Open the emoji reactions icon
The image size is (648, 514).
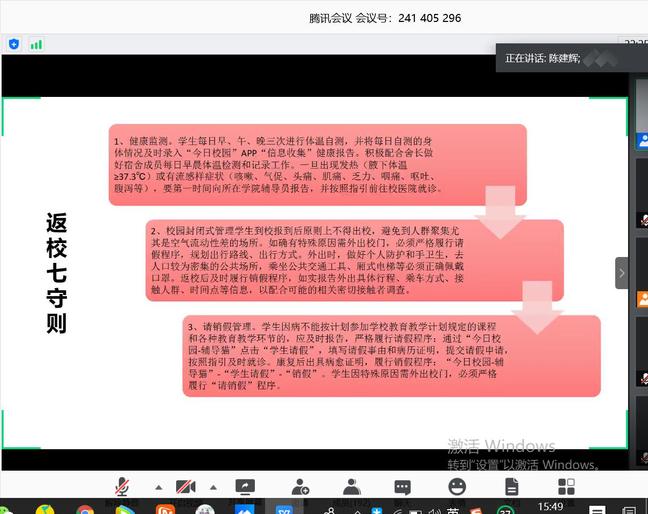[457, 487]
